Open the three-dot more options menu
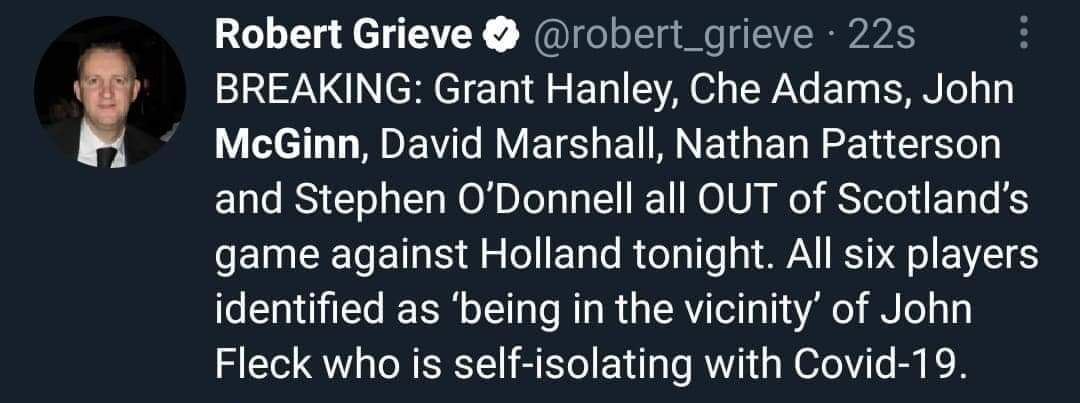The height and width of the screenshot is (403, 1080). click(x=1021, y=36)
